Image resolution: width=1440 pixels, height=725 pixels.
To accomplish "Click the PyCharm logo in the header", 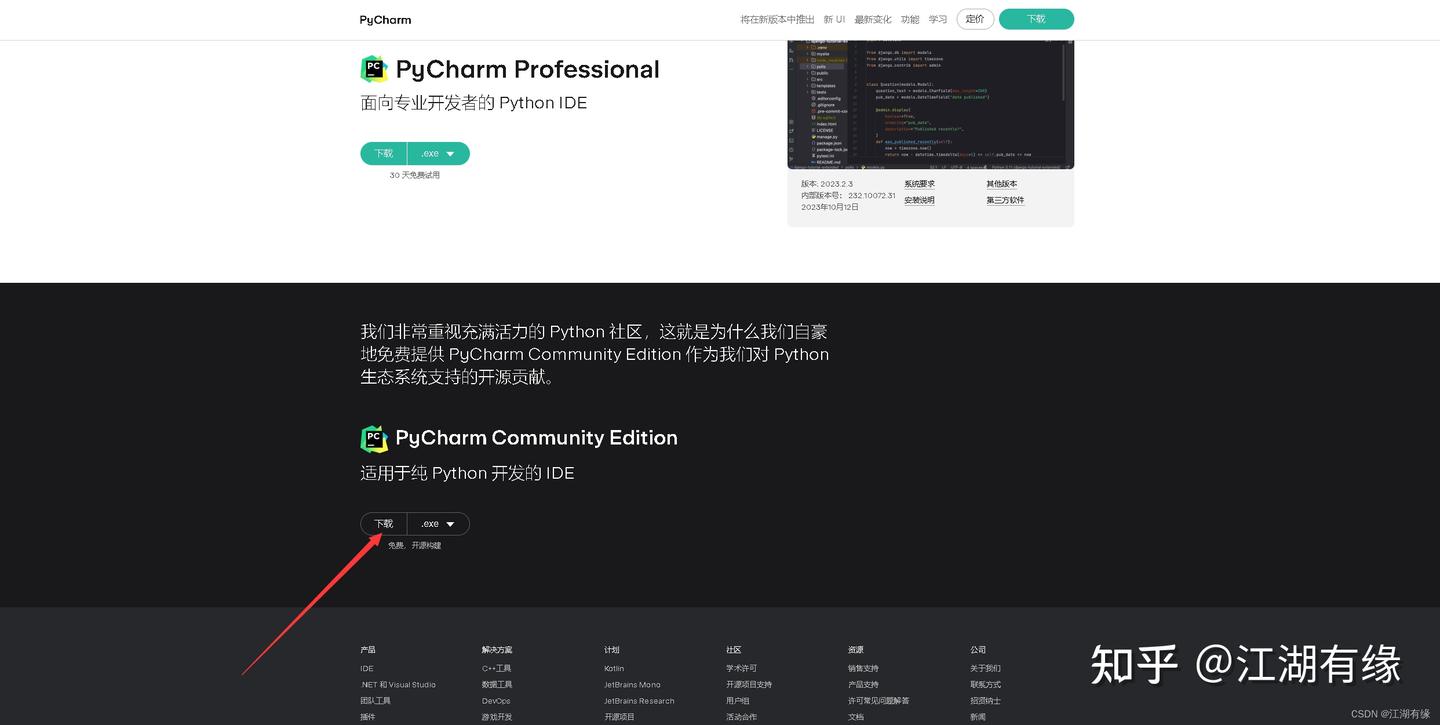I will point(384,19).
